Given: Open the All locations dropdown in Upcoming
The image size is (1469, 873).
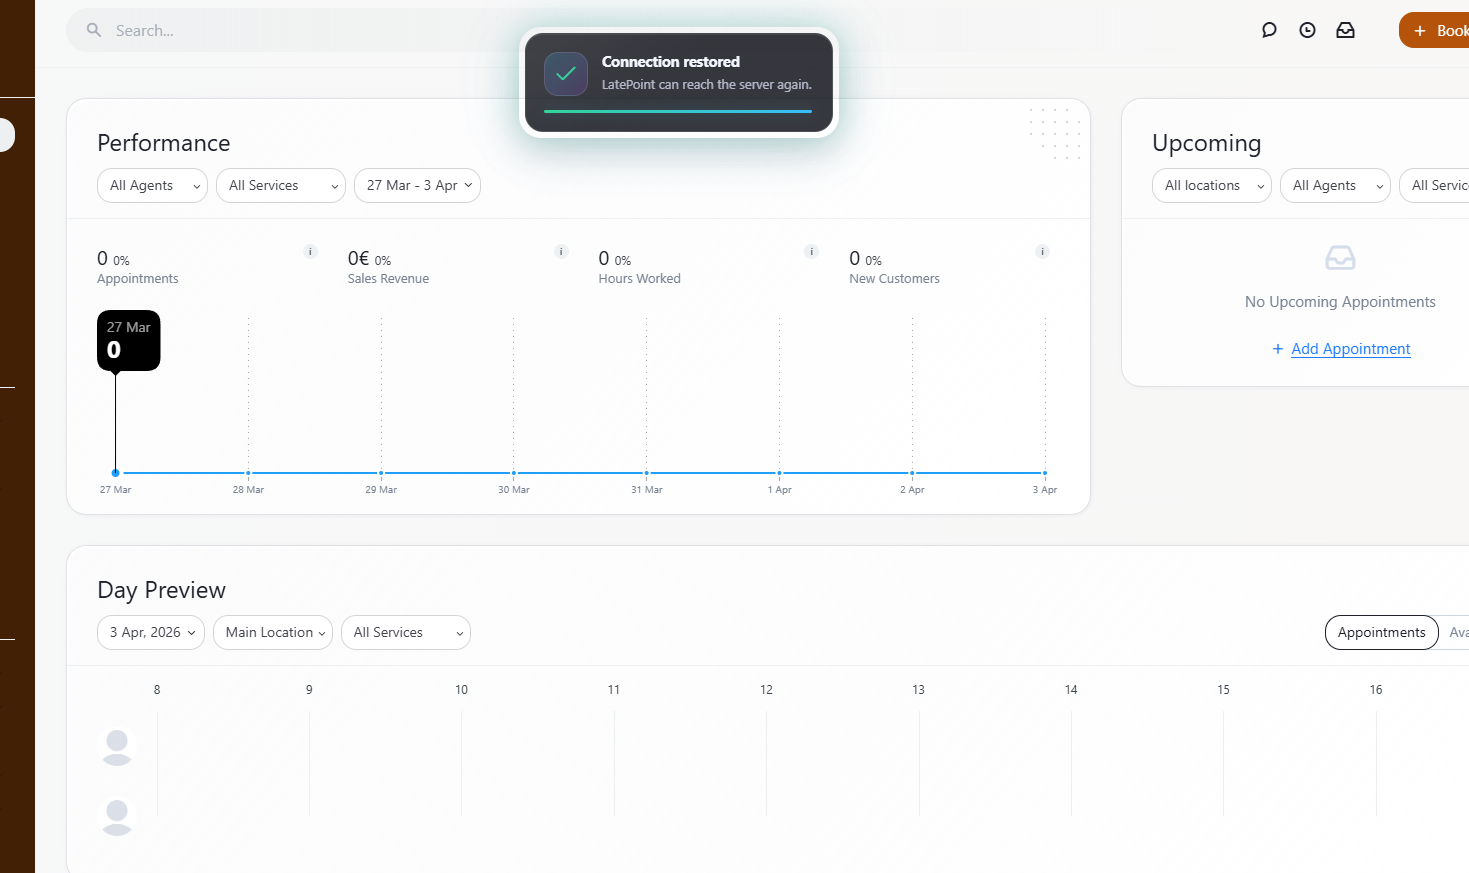Looking at the screenshot, I should (1211, 186).
